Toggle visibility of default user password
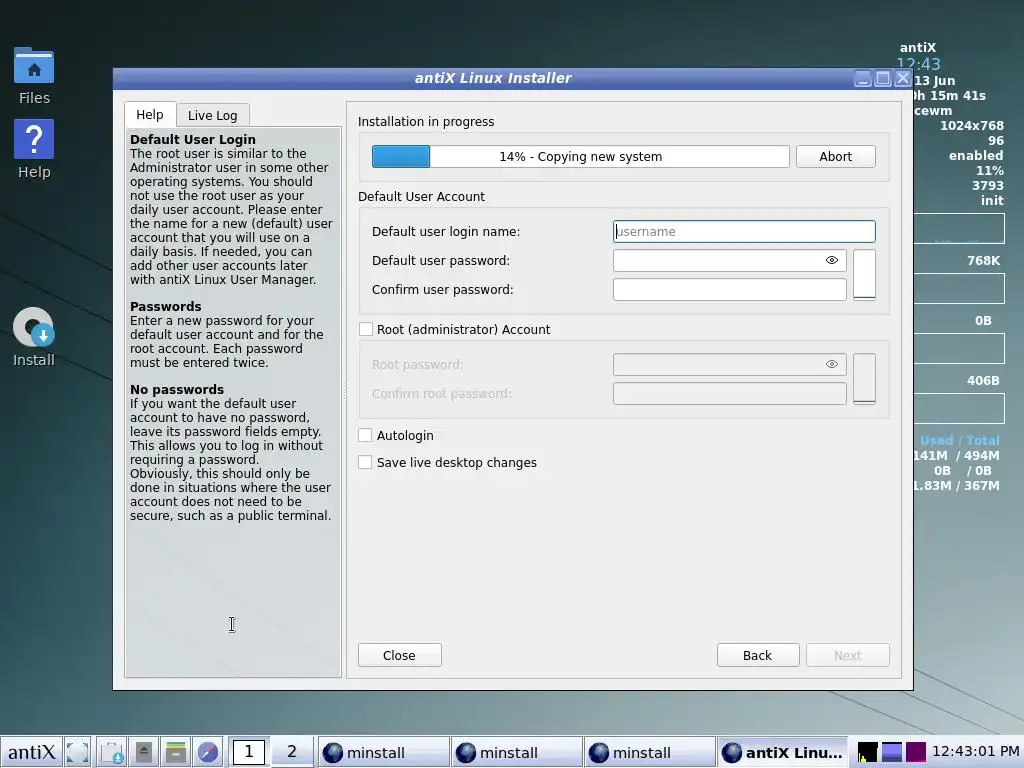The image size is (1024, 768). coord(831,261)
